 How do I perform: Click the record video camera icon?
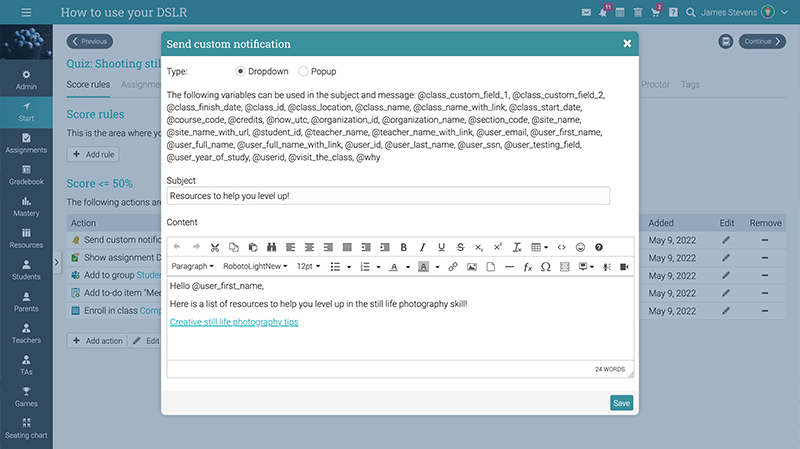[624, 267]
